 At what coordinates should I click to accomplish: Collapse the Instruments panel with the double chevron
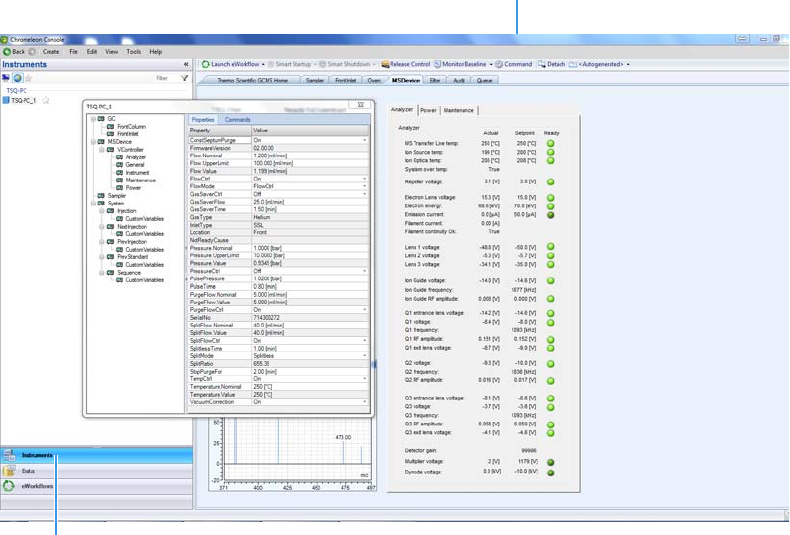[186, 64]
